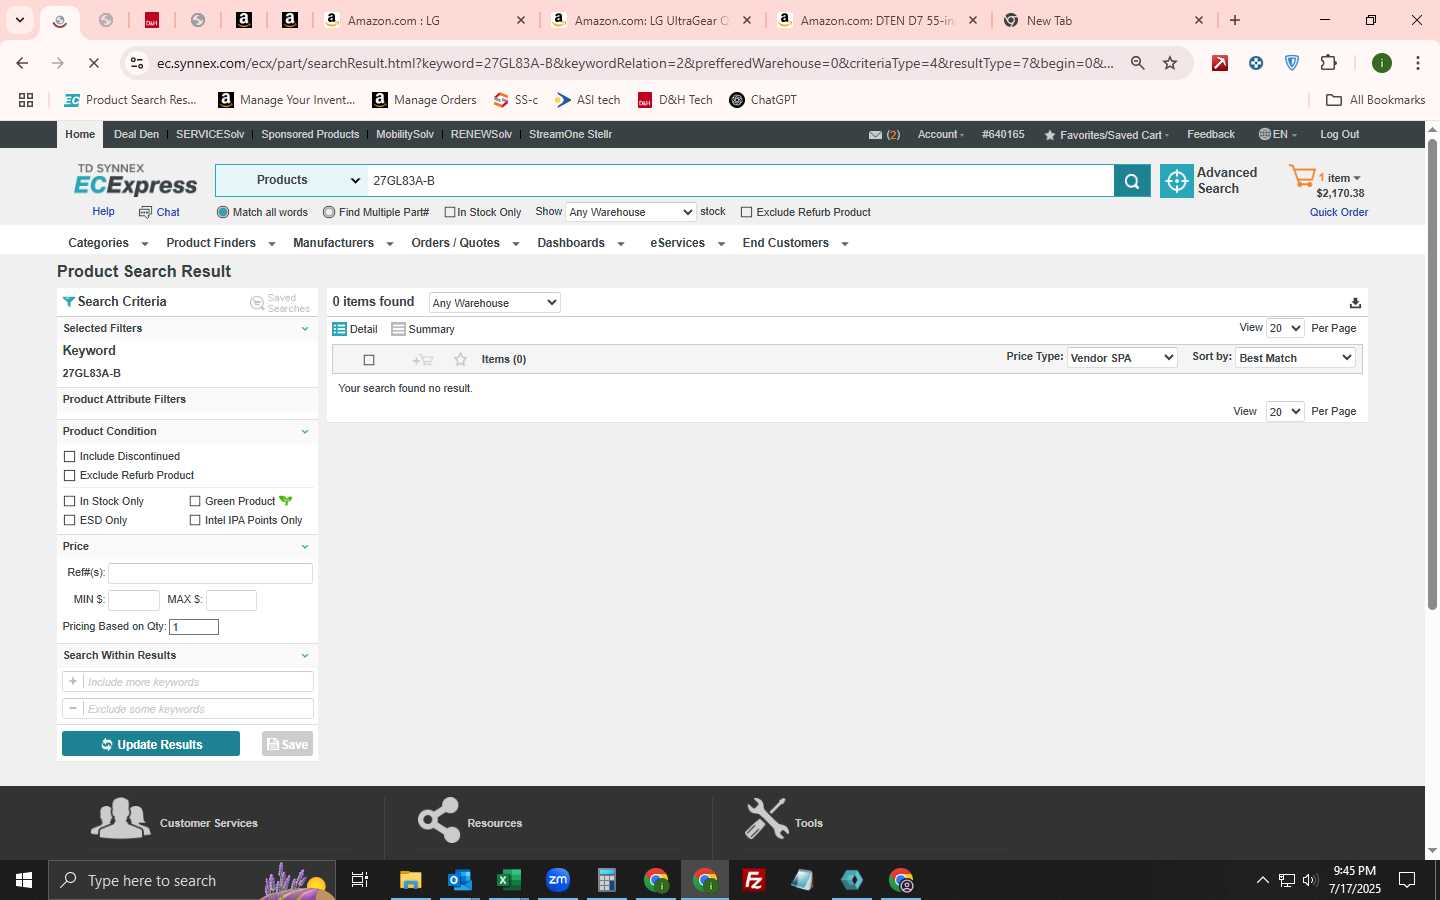Open the Dashboards menu
1440x900 pixels.
tap(581, 243)
